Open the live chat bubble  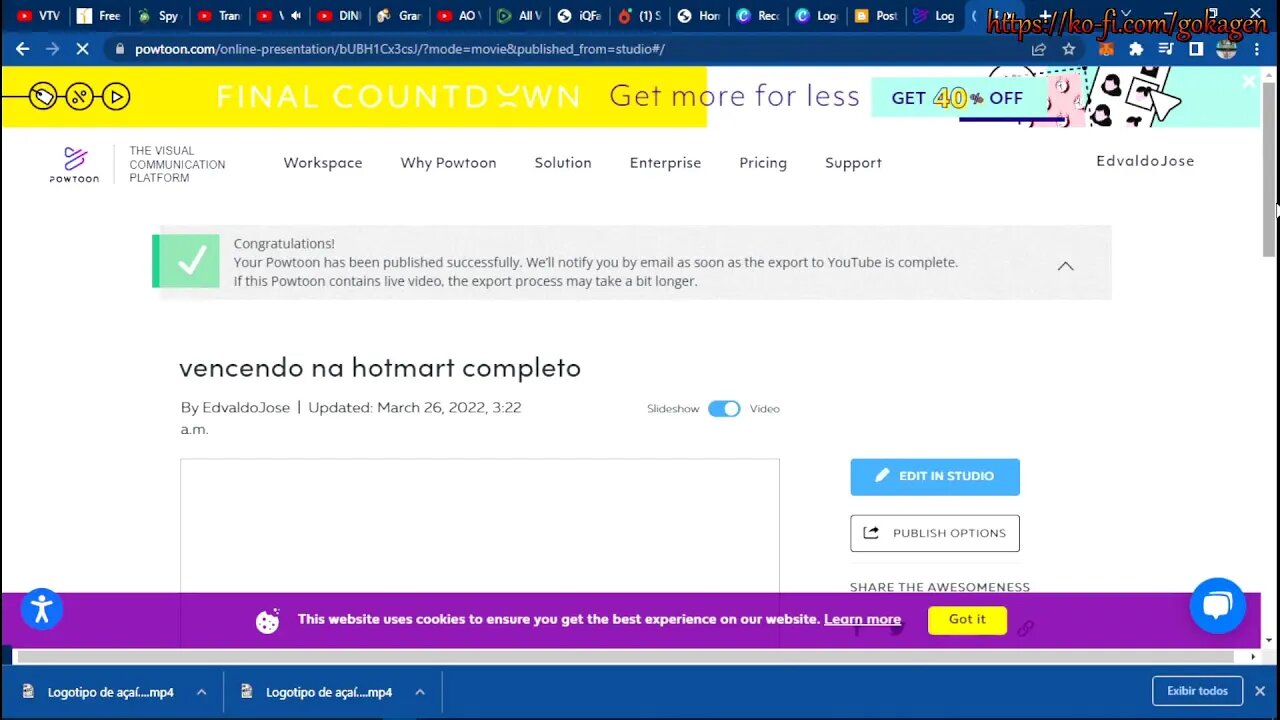(x=1217, y=605)
